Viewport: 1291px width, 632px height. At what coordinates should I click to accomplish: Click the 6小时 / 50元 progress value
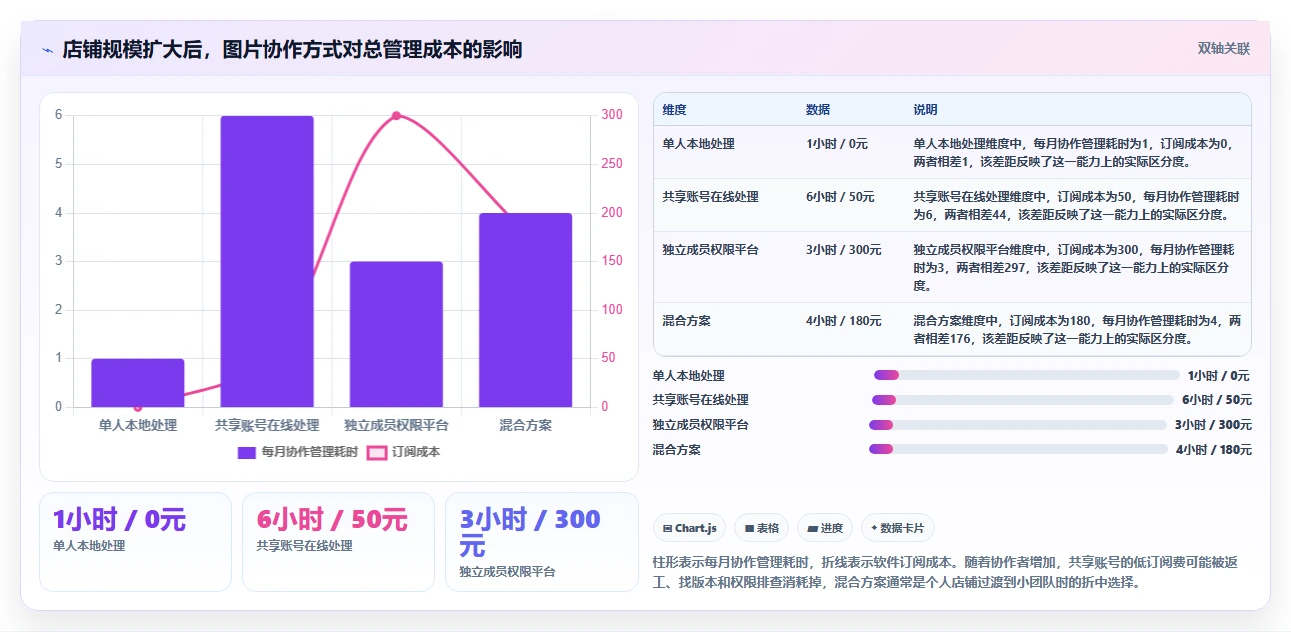pyautogui.click(x=1217, y=400)
